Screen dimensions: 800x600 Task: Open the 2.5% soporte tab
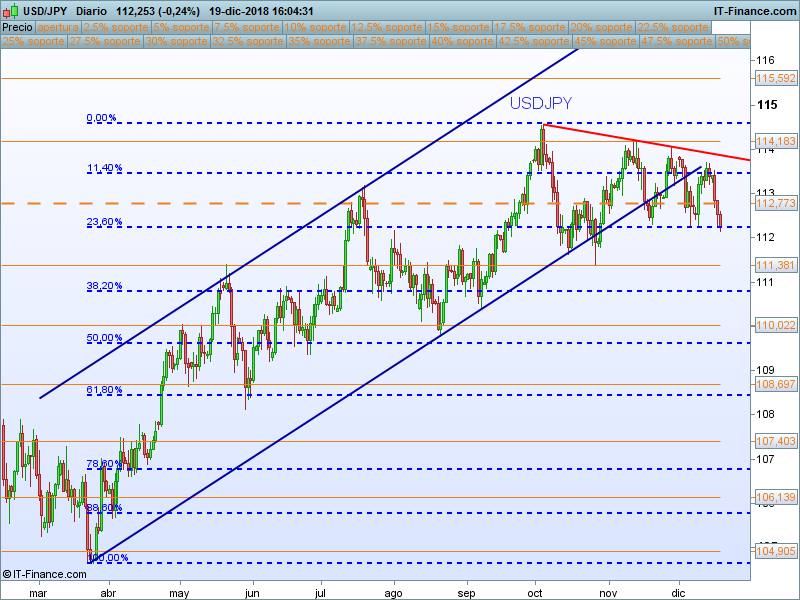pos(116,28)
